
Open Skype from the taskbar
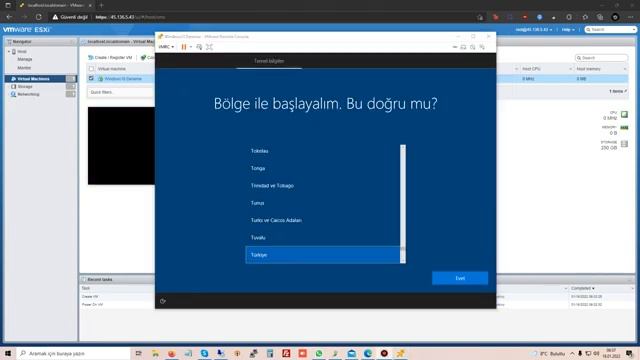click(x=204, y=353)
